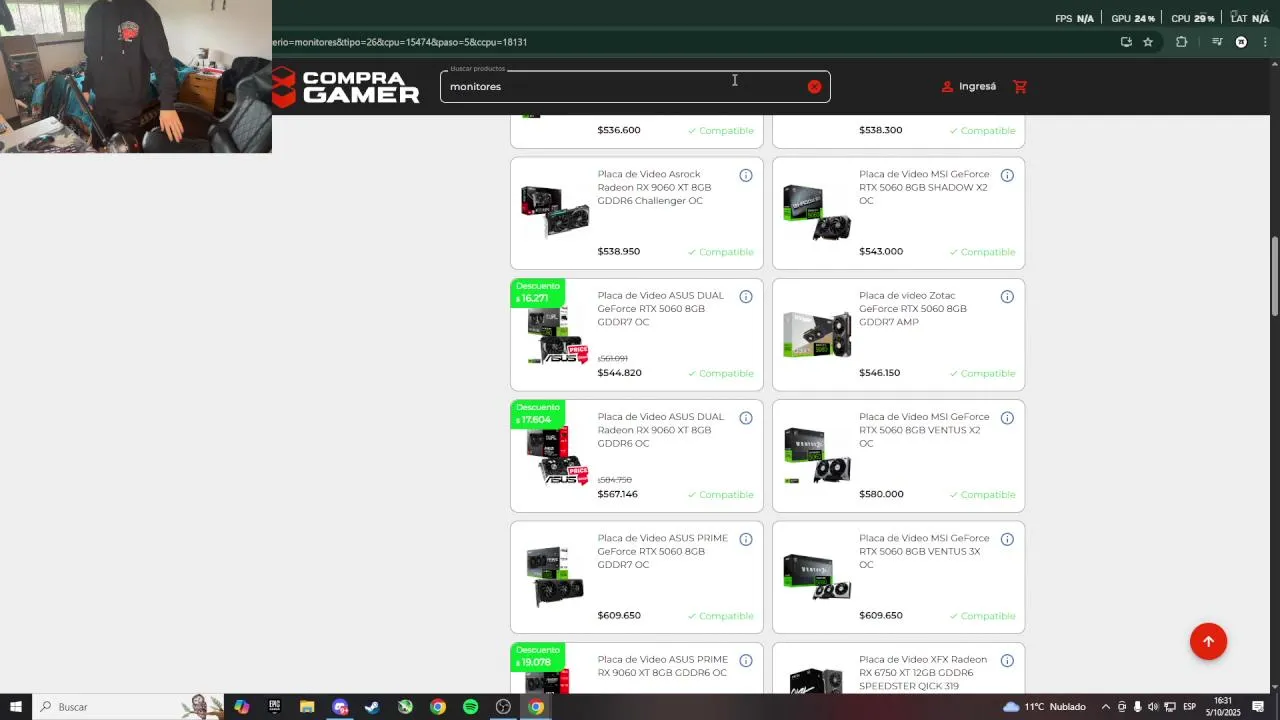Open OBS Studio from taskbar
Image resolution: width=1280 pixels, height=720 pixels.
tap(503, 707)
